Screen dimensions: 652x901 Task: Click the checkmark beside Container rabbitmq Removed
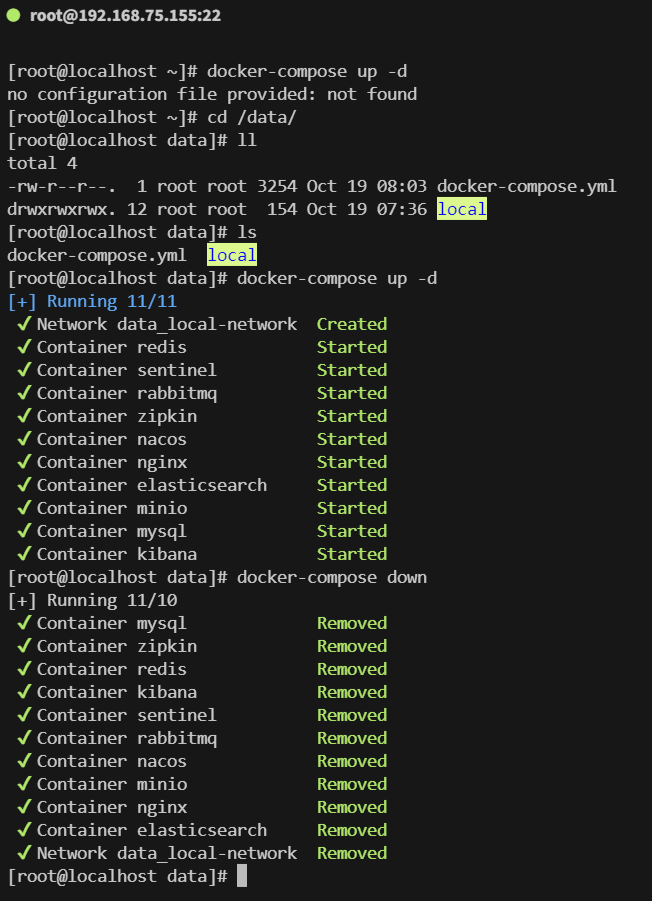pyautogui.click(x=24, y=738)
